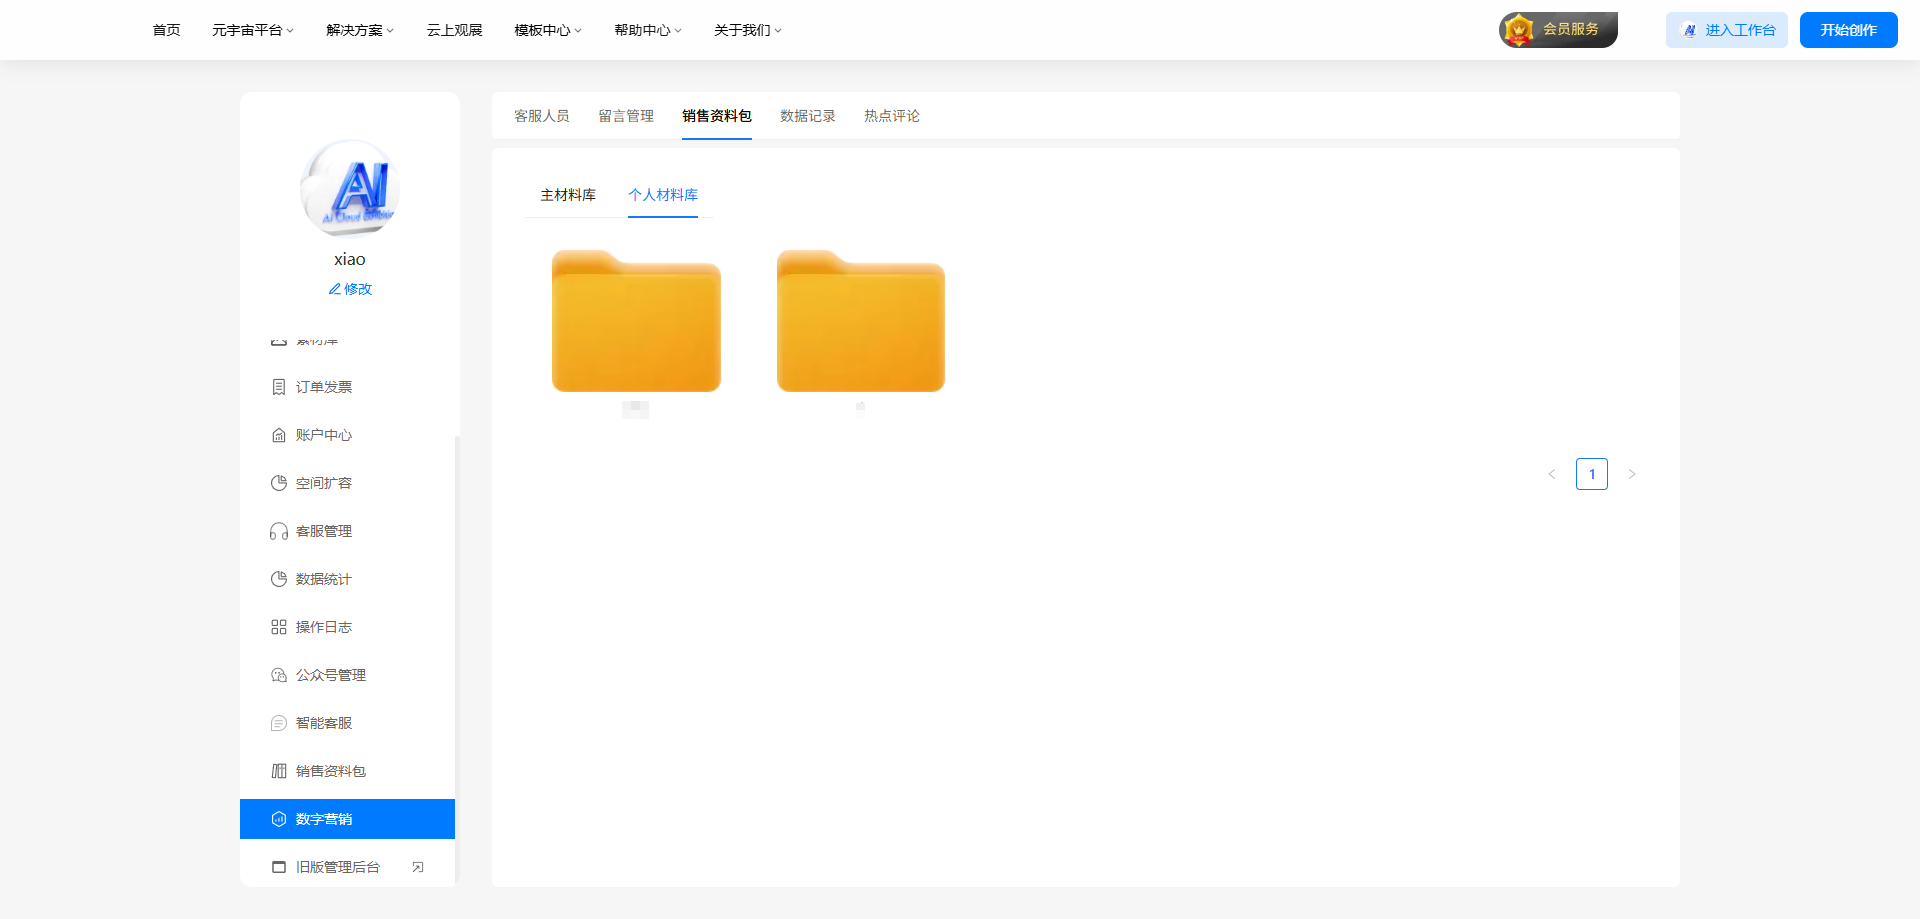1920x919 pixels.
Task: Expand the 元宇宙平台 dropdown menu
Action: pyautogui.click(x=252, y=29)
